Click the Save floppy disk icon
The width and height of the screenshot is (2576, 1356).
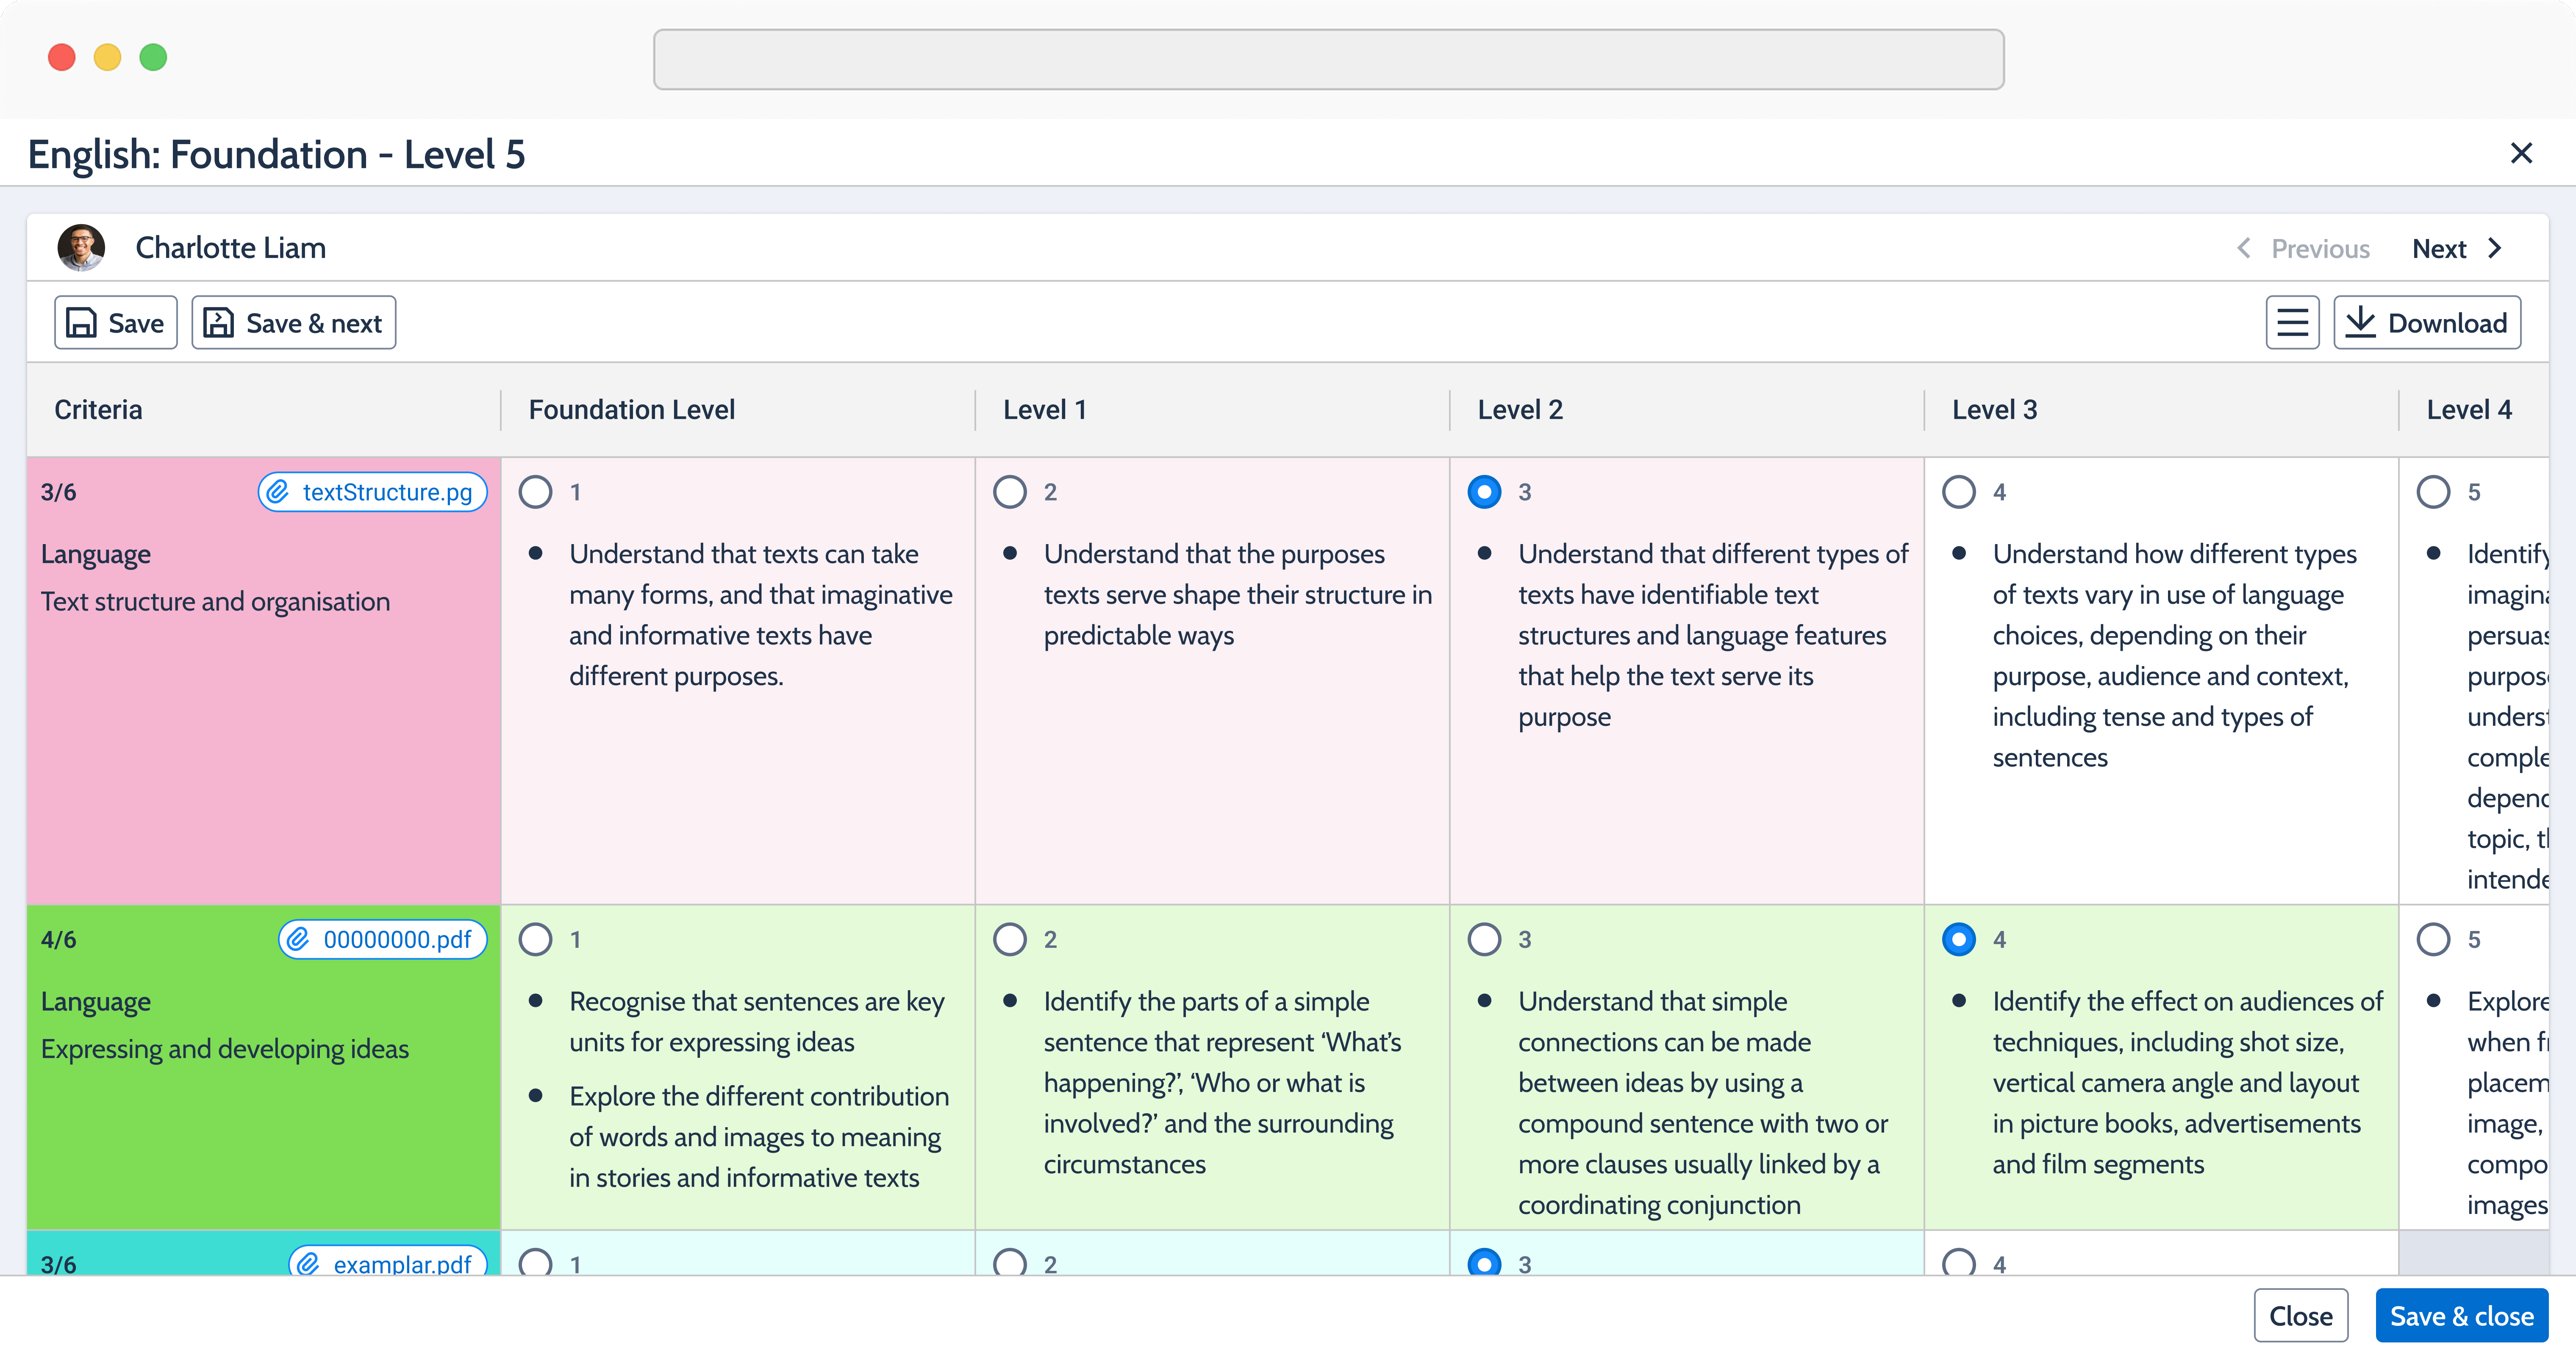[x=81, y=323]
